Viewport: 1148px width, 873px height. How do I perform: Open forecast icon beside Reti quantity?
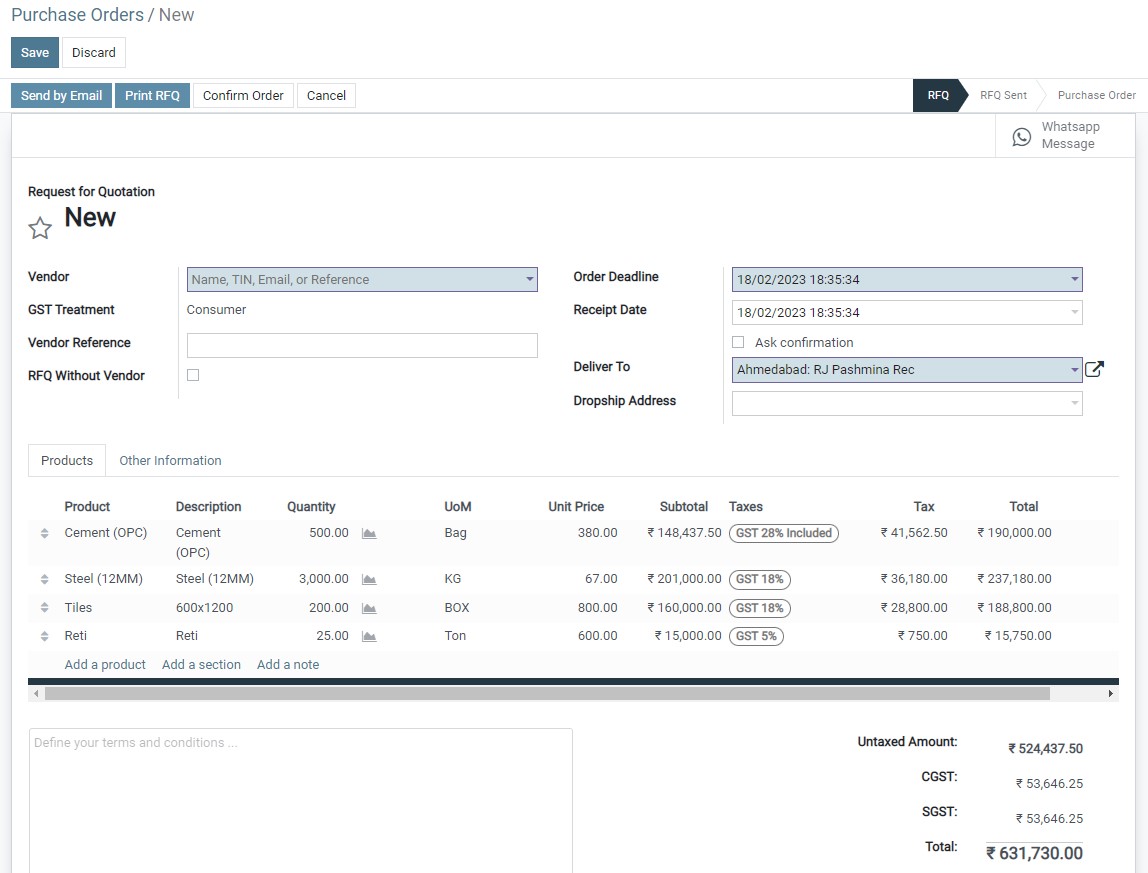(x=368, y=635)
